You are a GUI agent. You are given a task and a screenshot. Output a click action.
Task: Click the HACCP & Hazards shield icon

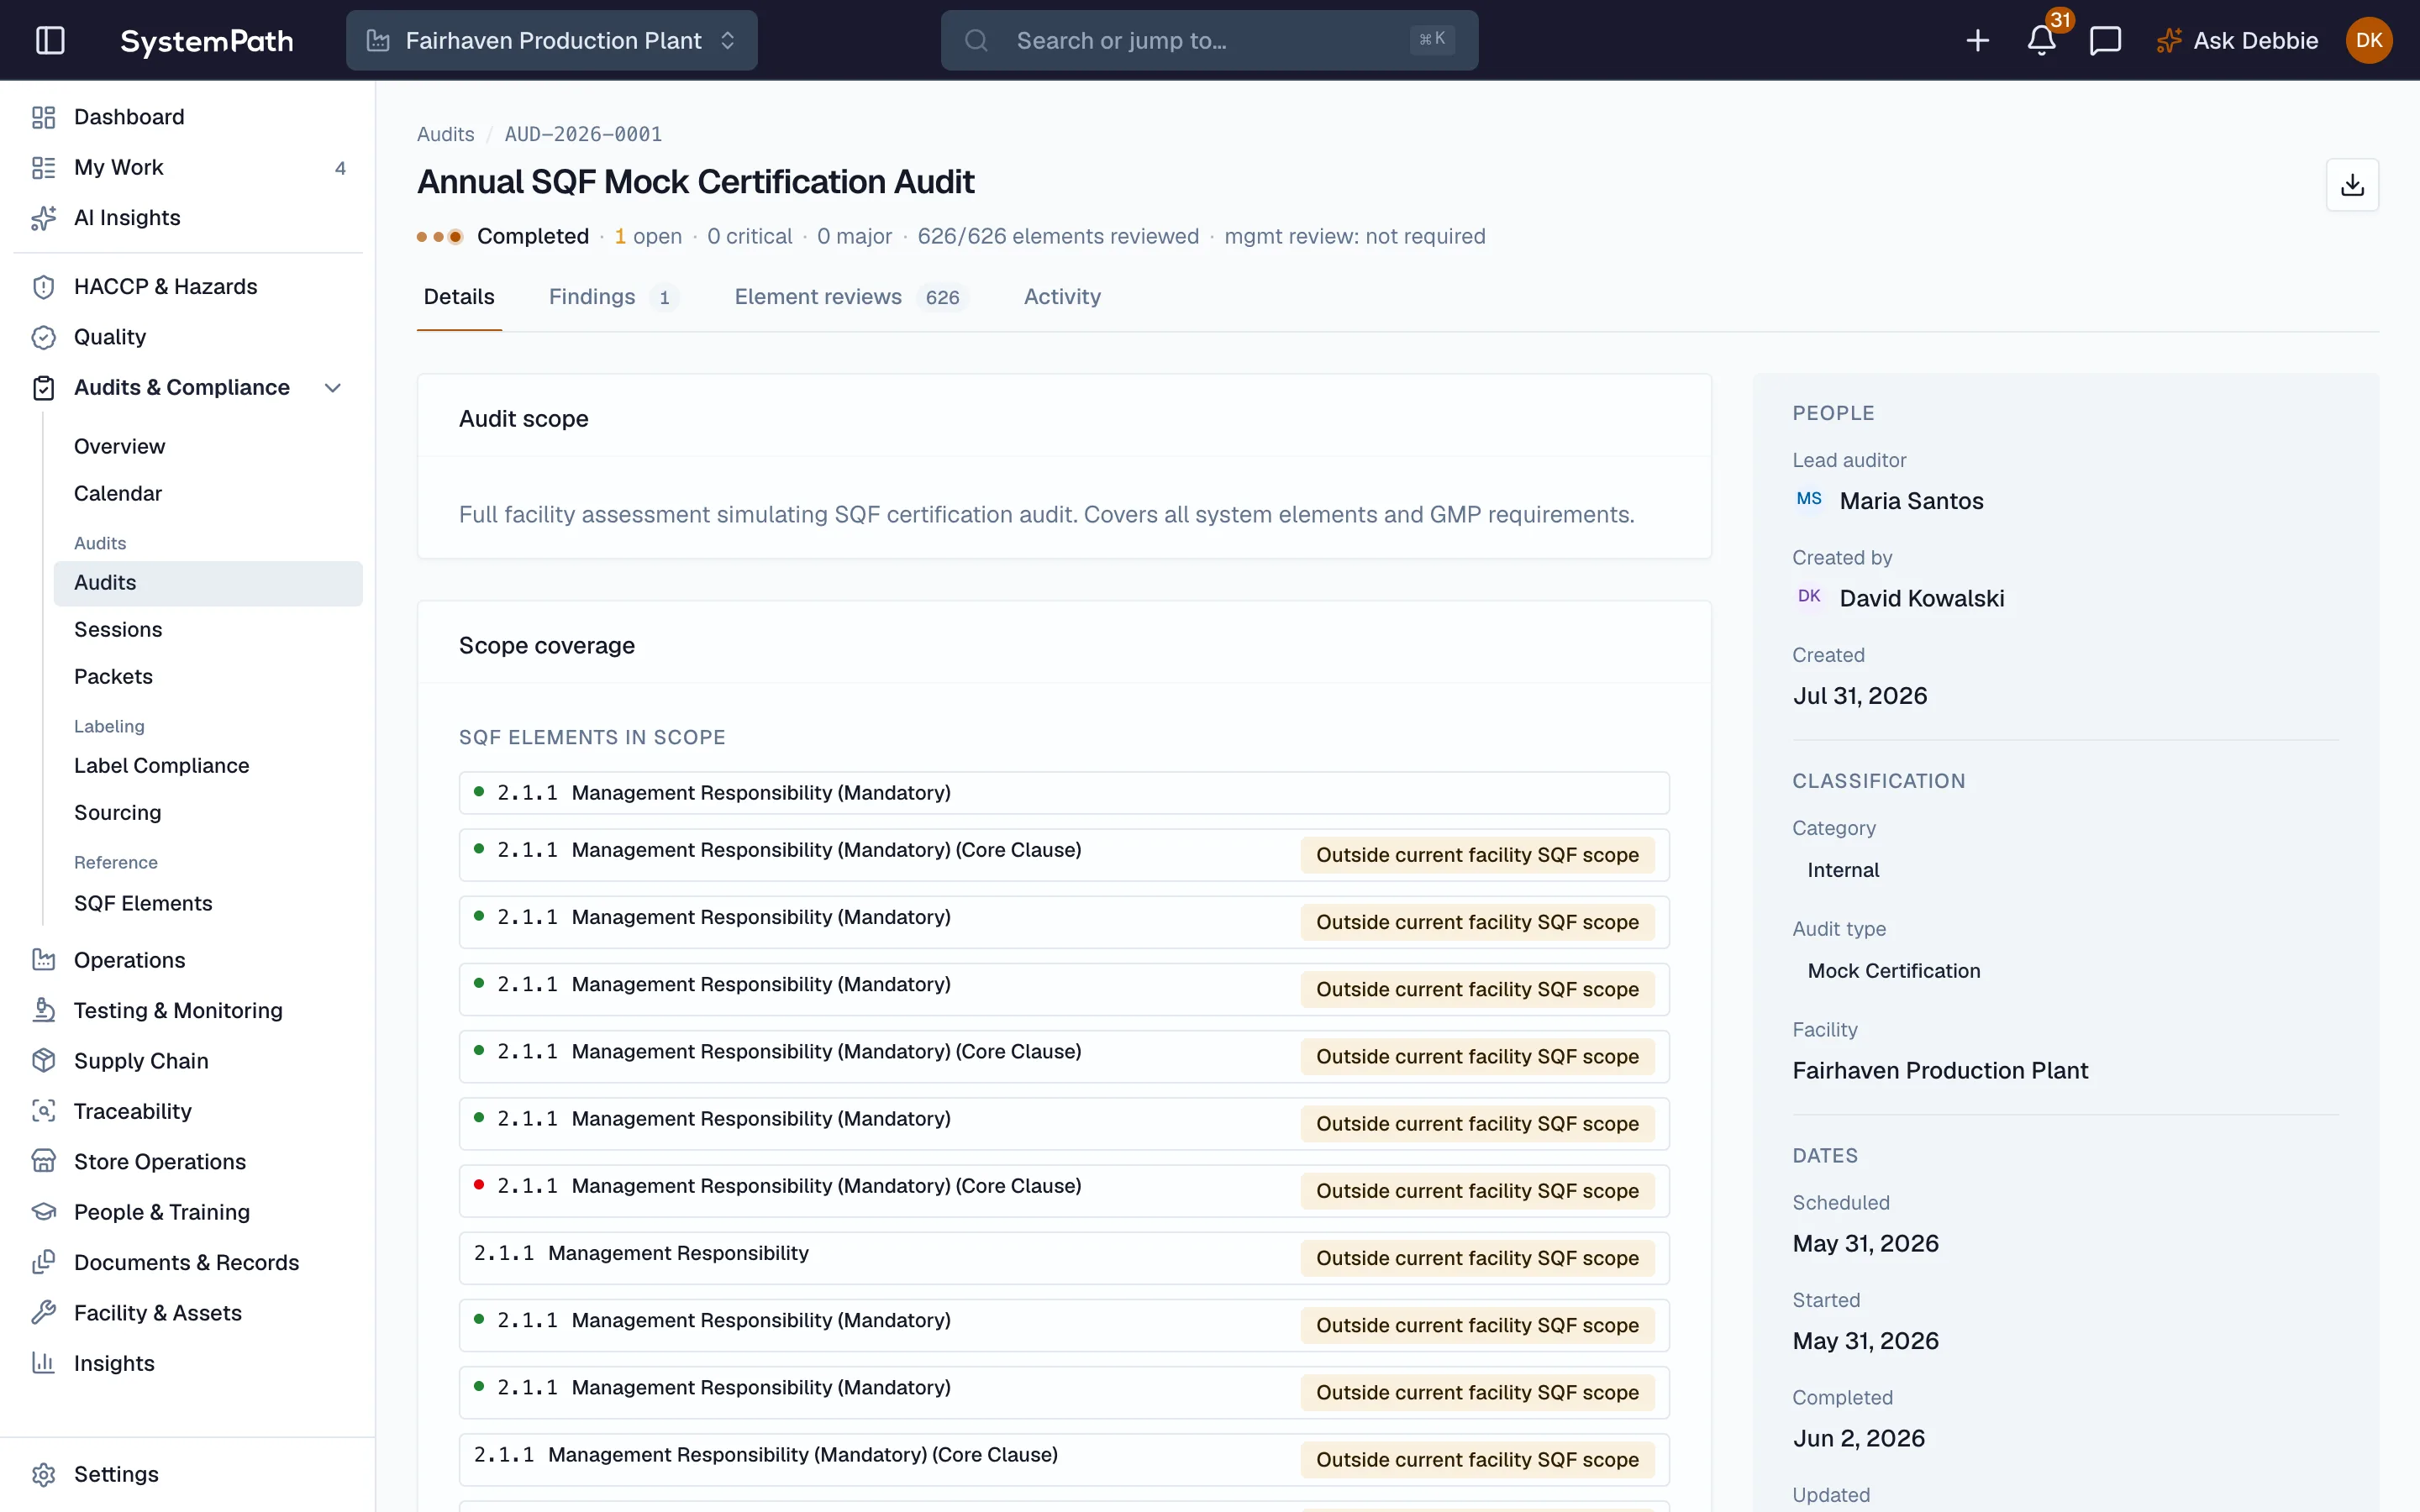point(43,287)
